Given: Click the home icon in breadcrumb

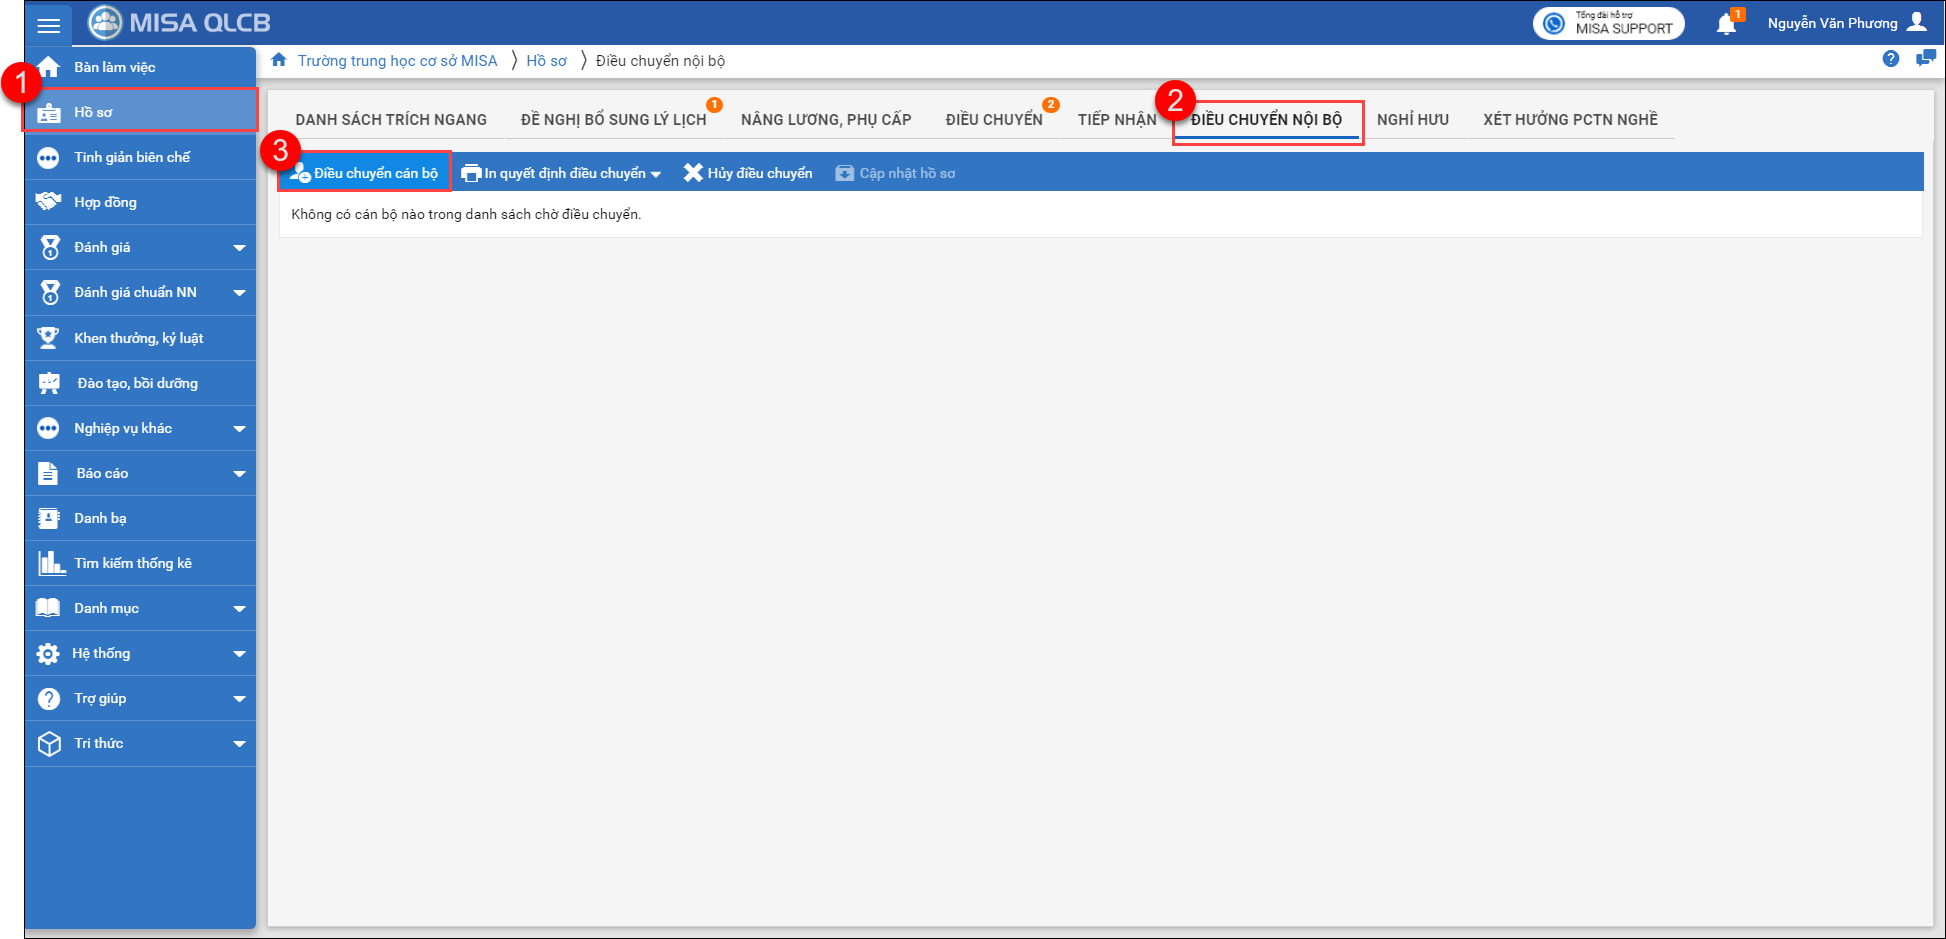Looking at the screenshot, I should pos(279,61).
